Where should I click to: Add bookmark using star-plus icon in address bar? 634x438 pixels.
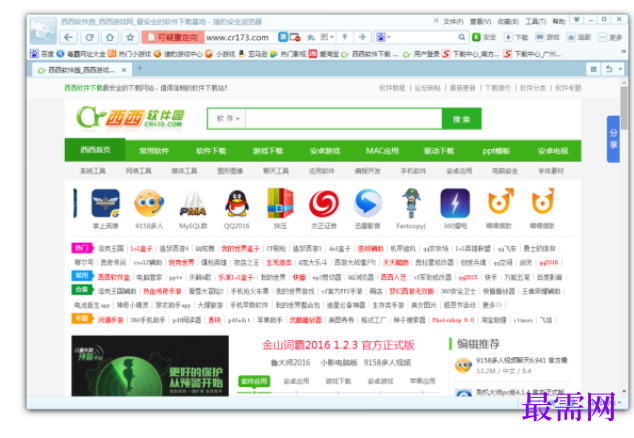[x=311, y=37]
